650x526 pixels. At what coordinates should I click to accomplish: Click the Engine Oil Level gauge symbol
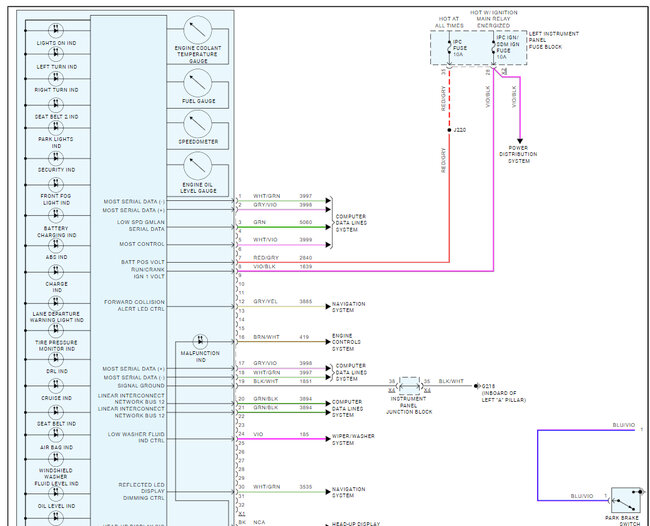[198, 165]
